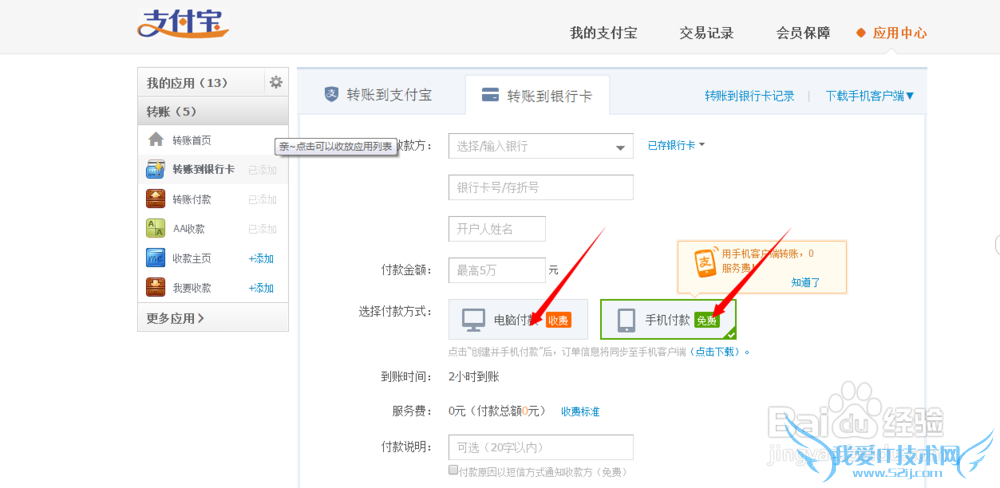Image resolution: width=1000 pixels, height=488 pixels.
Task: Click the computer monitor icon for 电脑付款
Action: click(474, 320)
